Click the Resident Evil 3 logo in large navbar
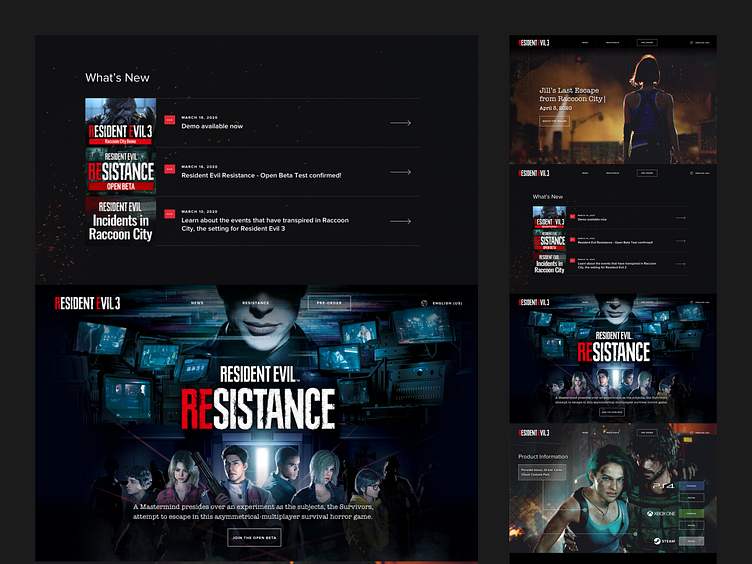 [x=88, y=303]
